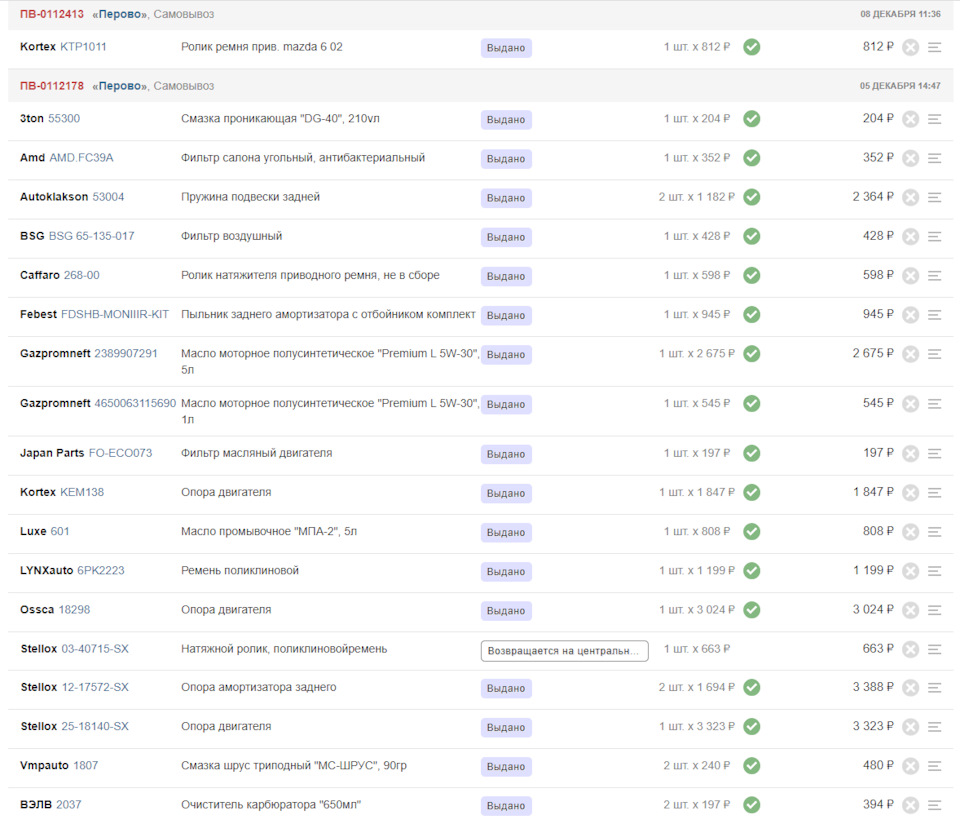The image size is (960, 824).
Task: Click green check mark for Caffaro 268-00
Action: tap(752, 275)
